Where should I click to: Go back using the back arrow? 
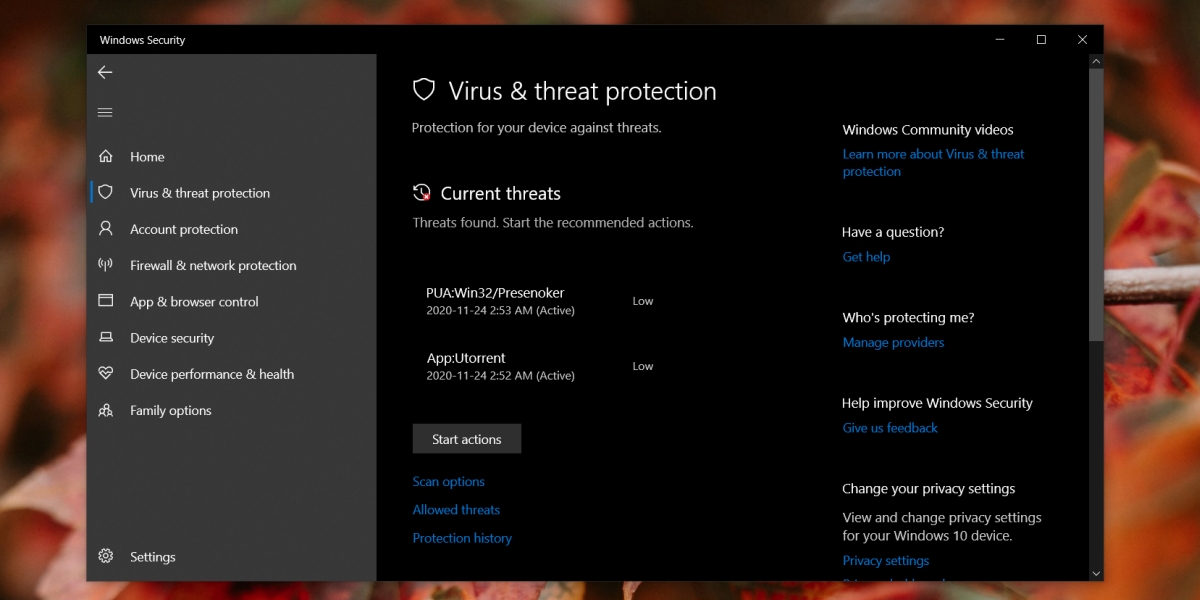click(105, 72)
